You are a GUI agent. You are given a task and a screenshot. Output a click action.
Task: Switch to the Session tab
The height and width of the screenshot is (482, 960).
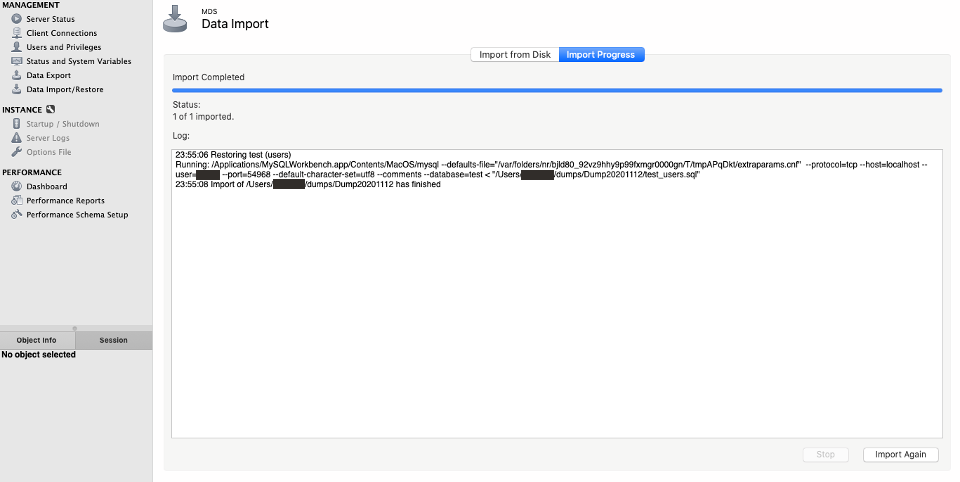(113, 340)
